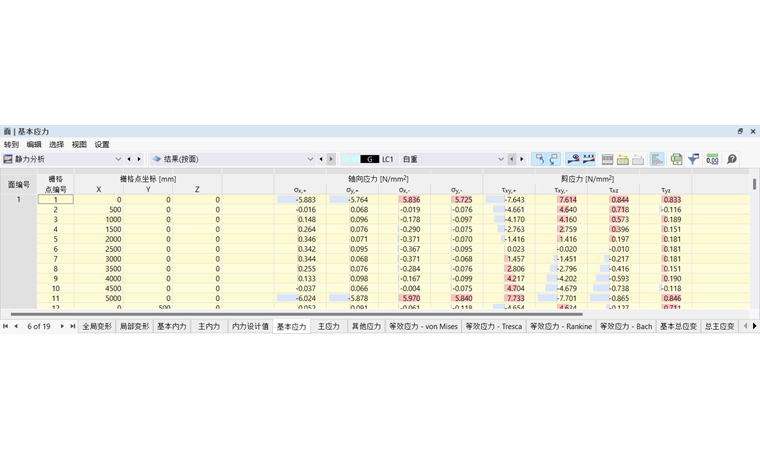
Task: Go to next analysis type arrow
Action: pyautogui.click(x=139, y=159)
